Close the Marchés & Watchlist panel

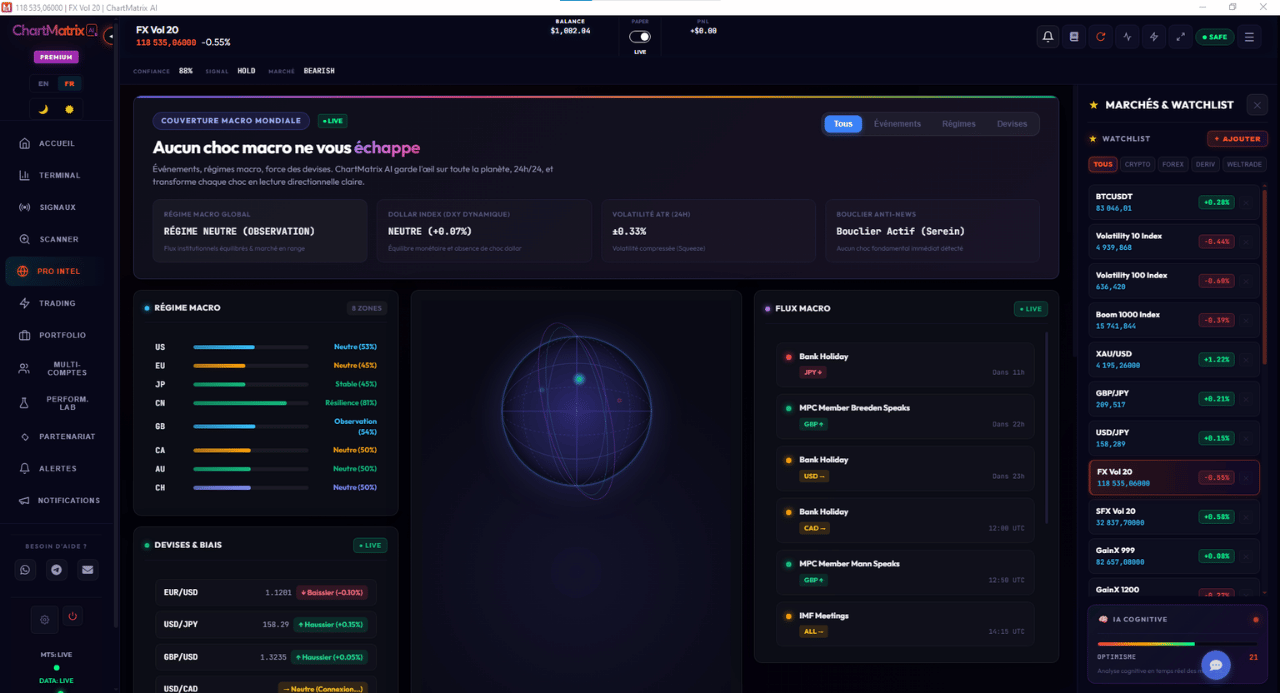tap(1258, 104)
